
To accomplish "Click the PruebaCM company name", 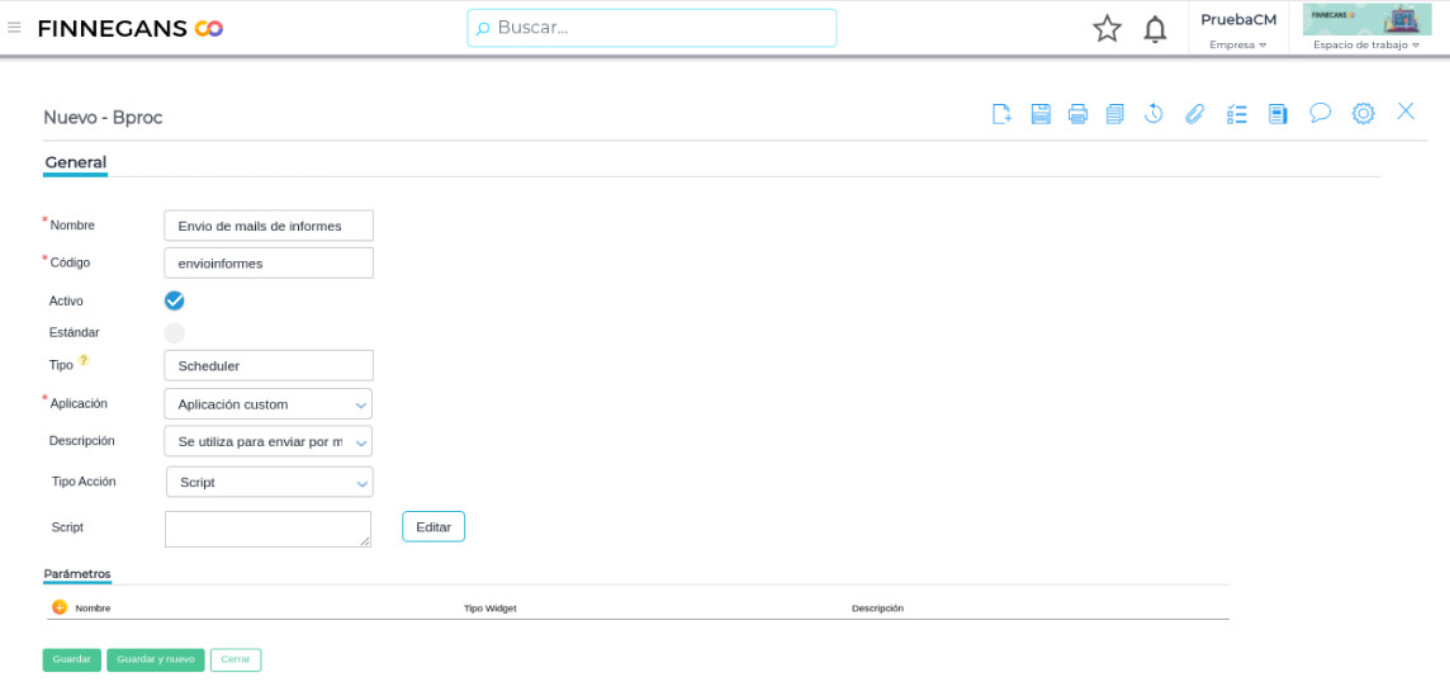I will [1238, 20].
